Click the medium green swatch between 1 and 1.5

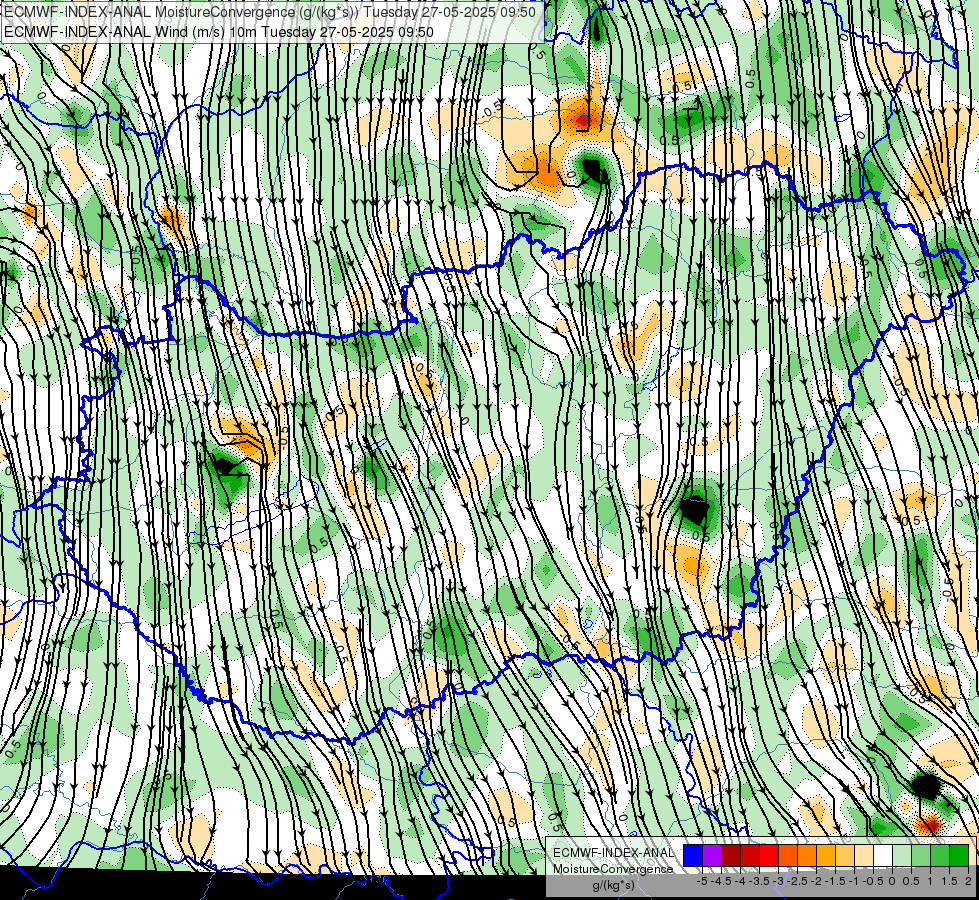pos(940,856)
